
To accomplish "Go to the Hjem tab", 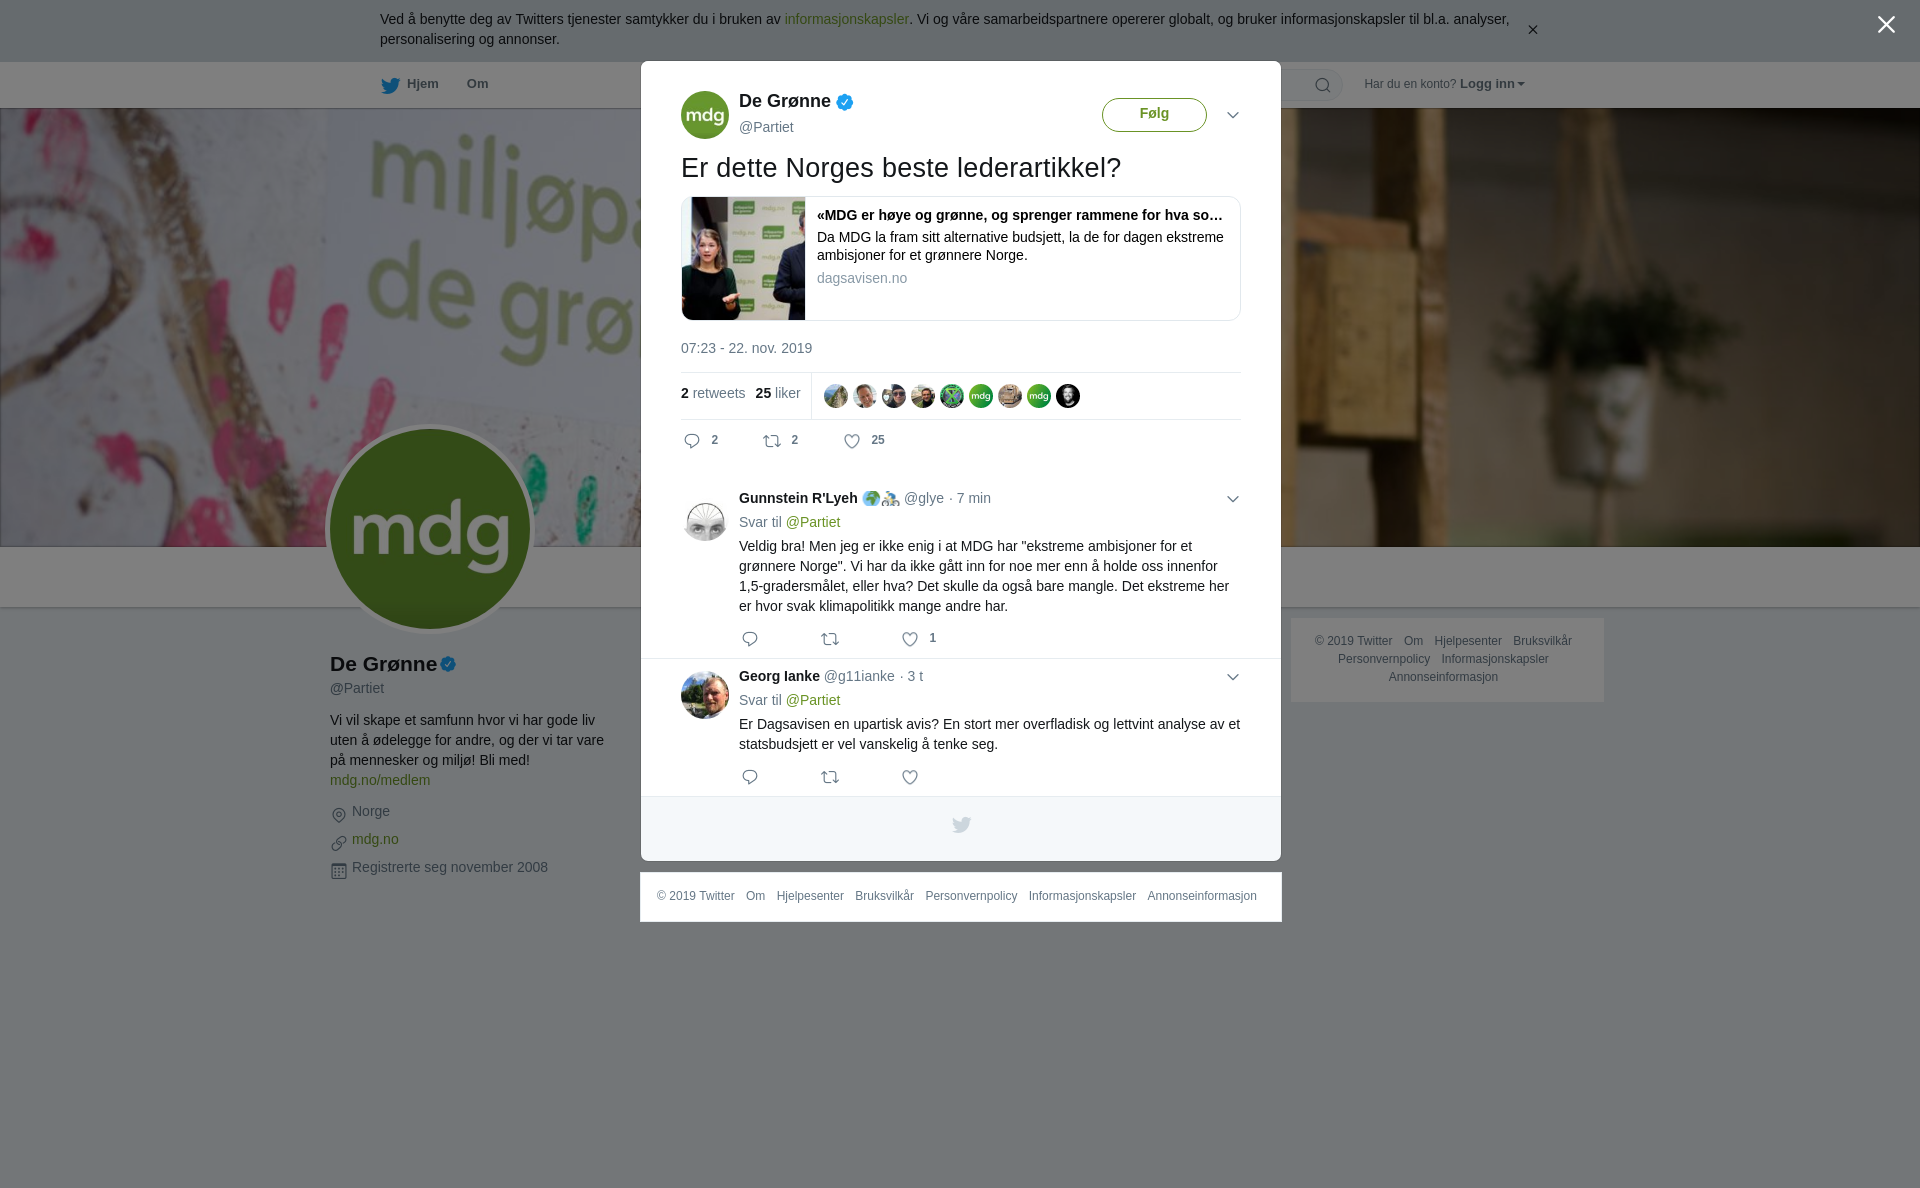I will pos(410,85).
